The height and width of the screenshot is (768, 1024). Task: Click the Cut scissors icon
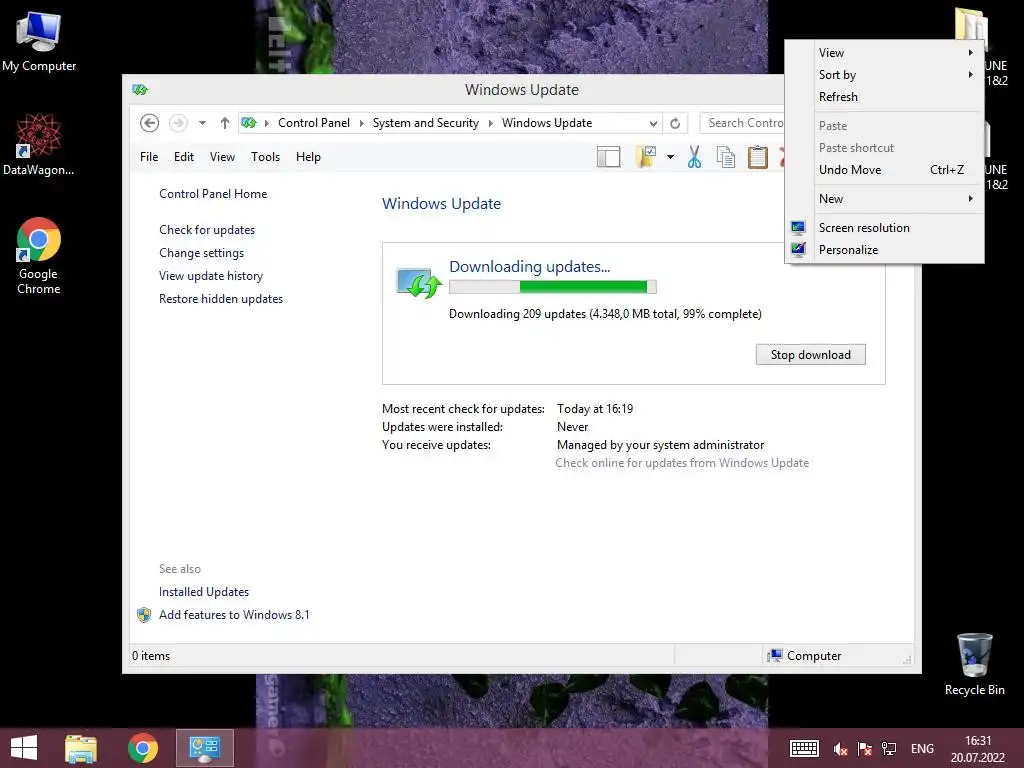click(x=694, y=157)
